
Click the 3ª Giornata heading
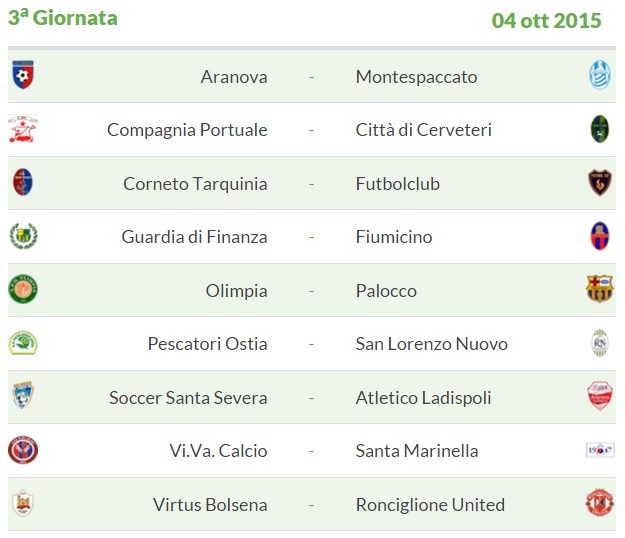click(x=63, y=18)
